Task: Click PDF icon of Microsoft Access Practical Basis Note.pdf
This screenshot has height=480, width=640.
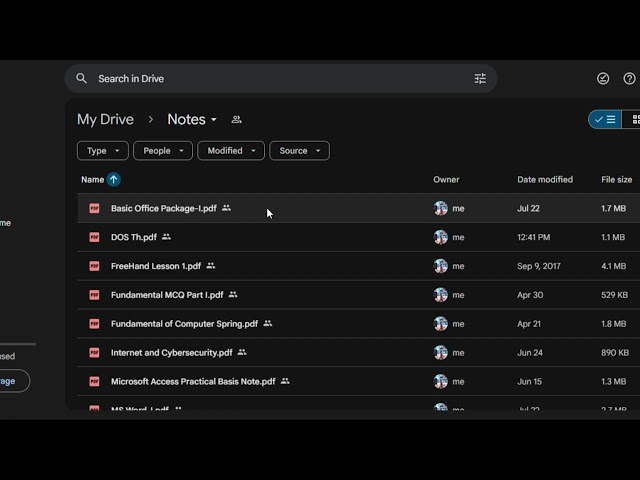Action: point(94,381)
